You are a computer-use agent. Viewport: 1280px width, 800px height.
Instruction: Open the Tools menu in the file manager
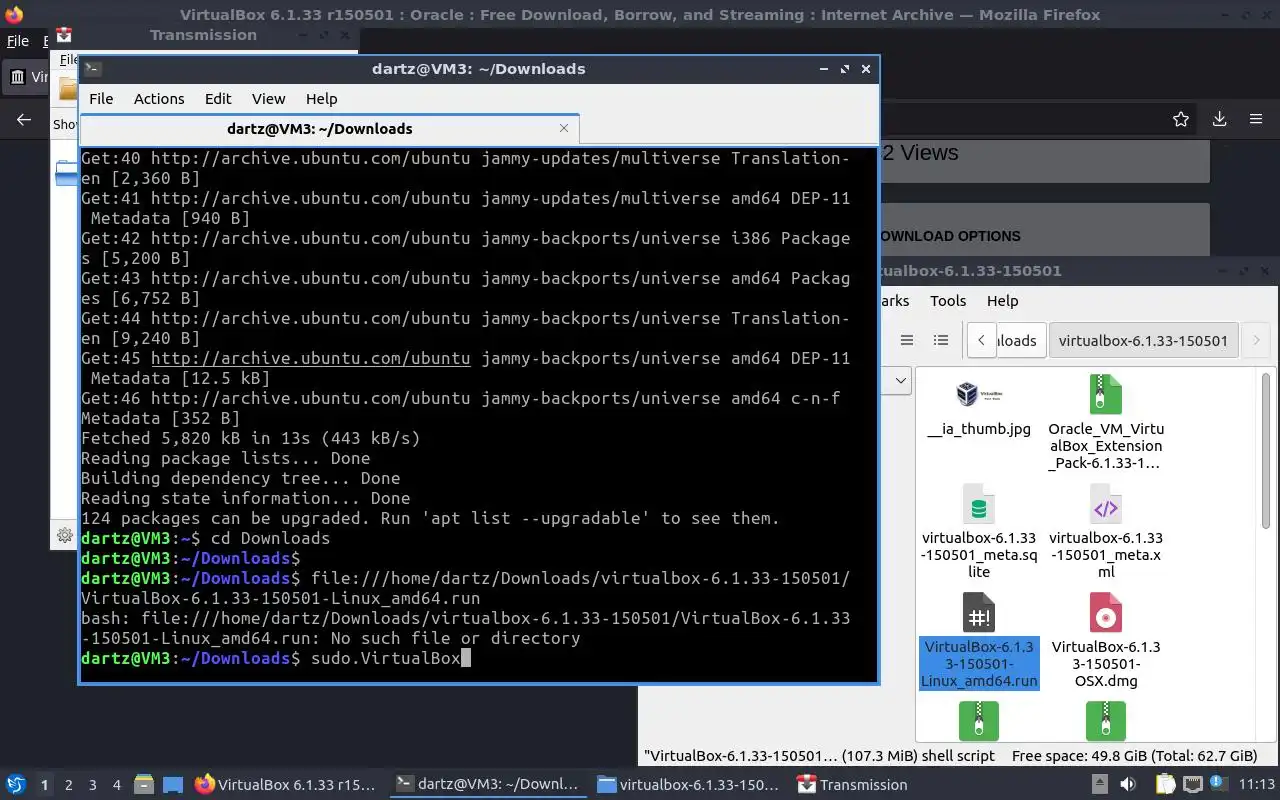[948, 300]
